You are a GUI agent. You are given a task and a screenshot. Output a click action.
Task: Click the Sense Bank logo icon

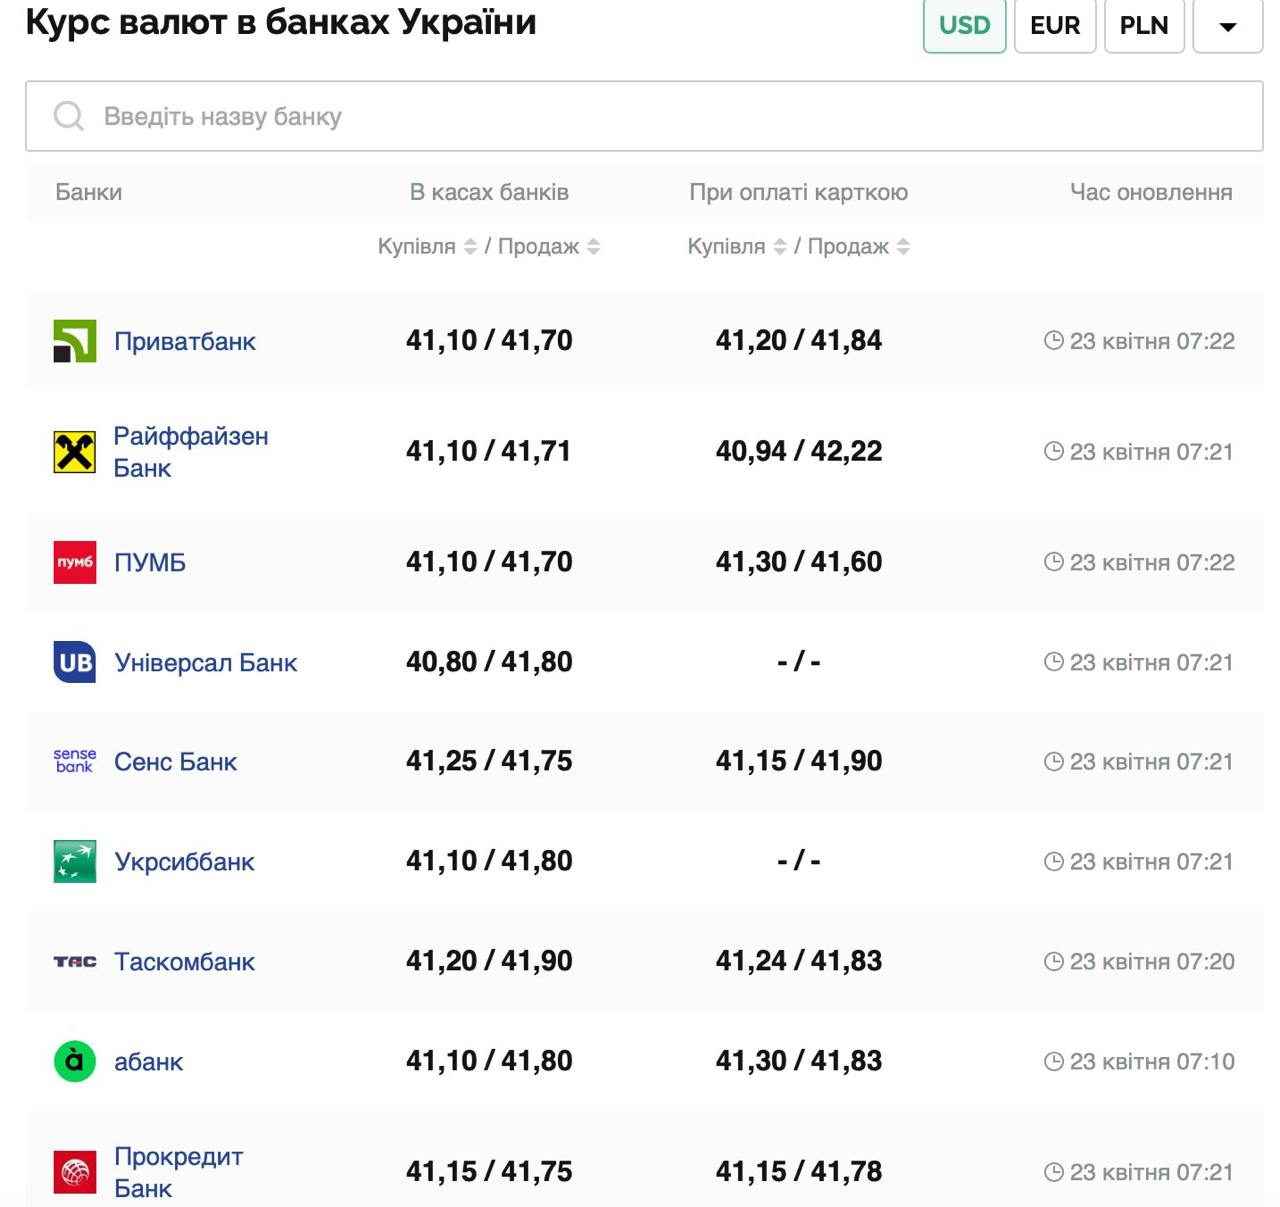75,761
